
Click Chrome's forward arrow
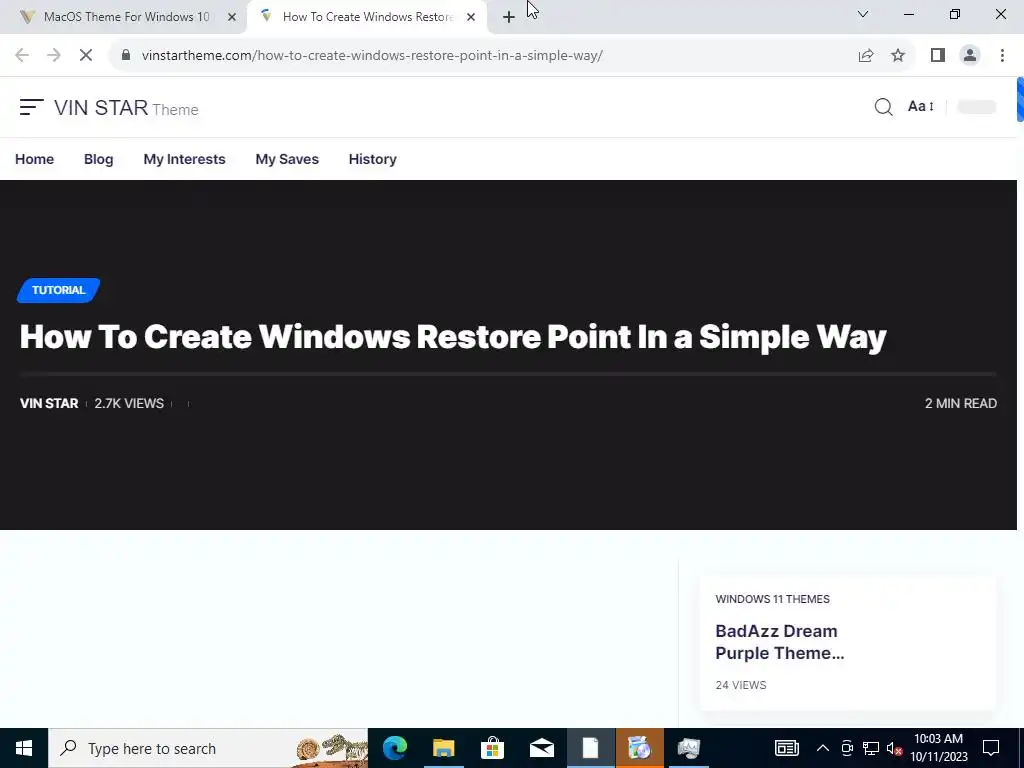pos(54,56)
